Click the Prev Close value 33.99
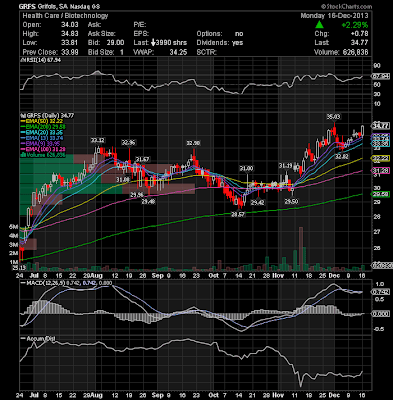The width and height of the screenshot is (393, 400). tap(70, 52)
